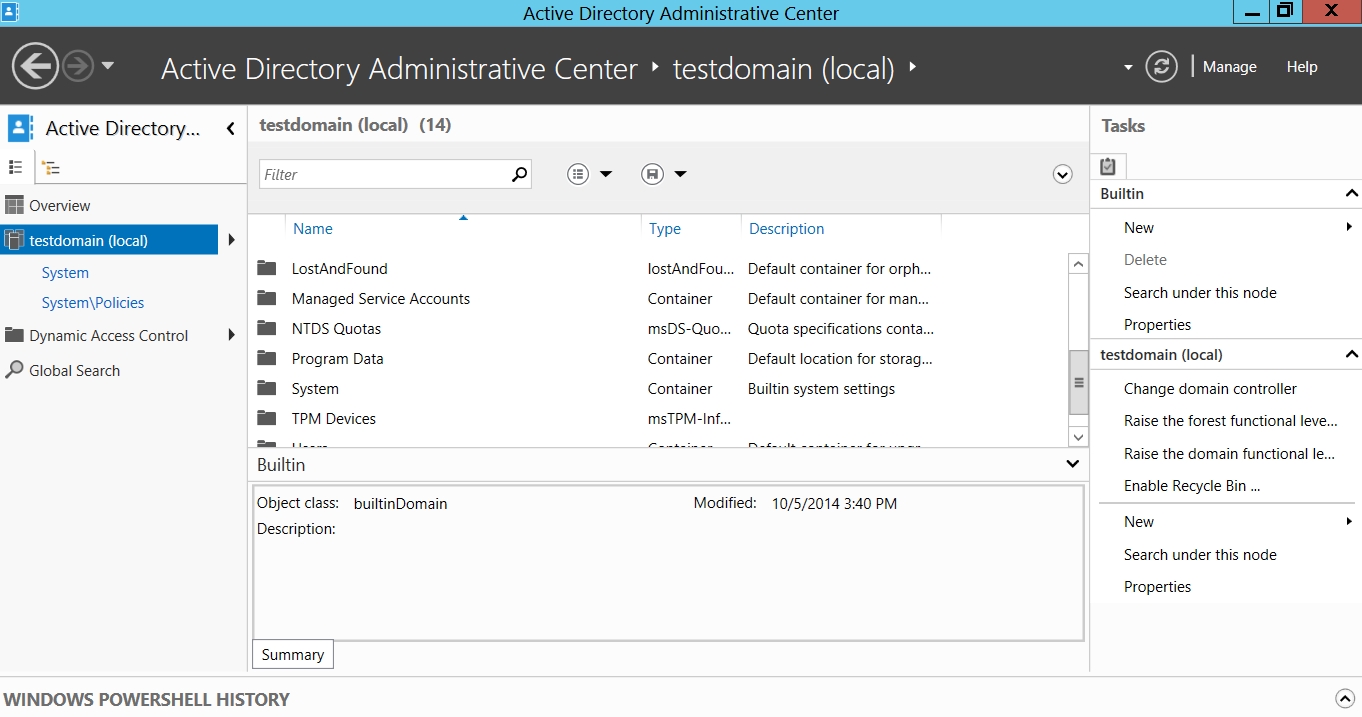Click Search under this node for Builtin
The height and width of the screenshot is (717, 1362).
(x=1200, y=293)
